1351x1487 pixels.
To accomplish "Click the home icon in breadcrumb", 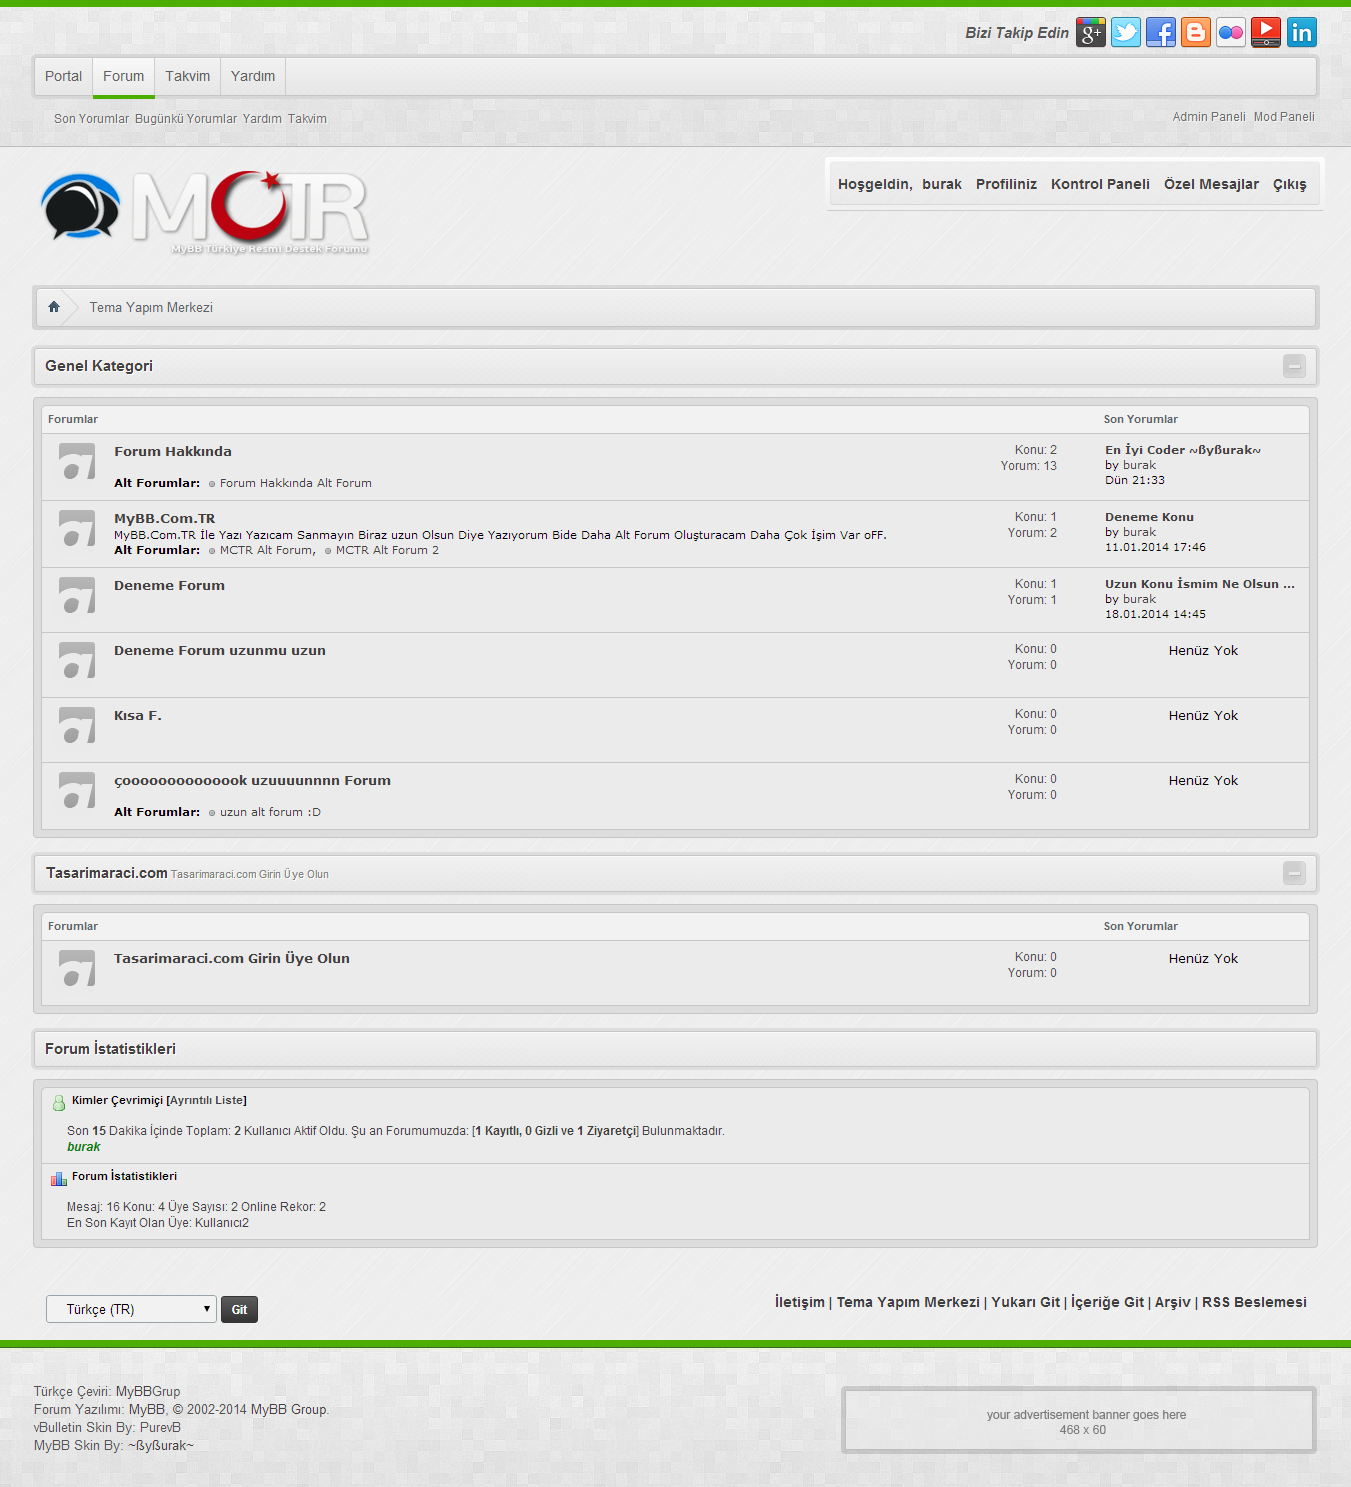I will (54, 307).
